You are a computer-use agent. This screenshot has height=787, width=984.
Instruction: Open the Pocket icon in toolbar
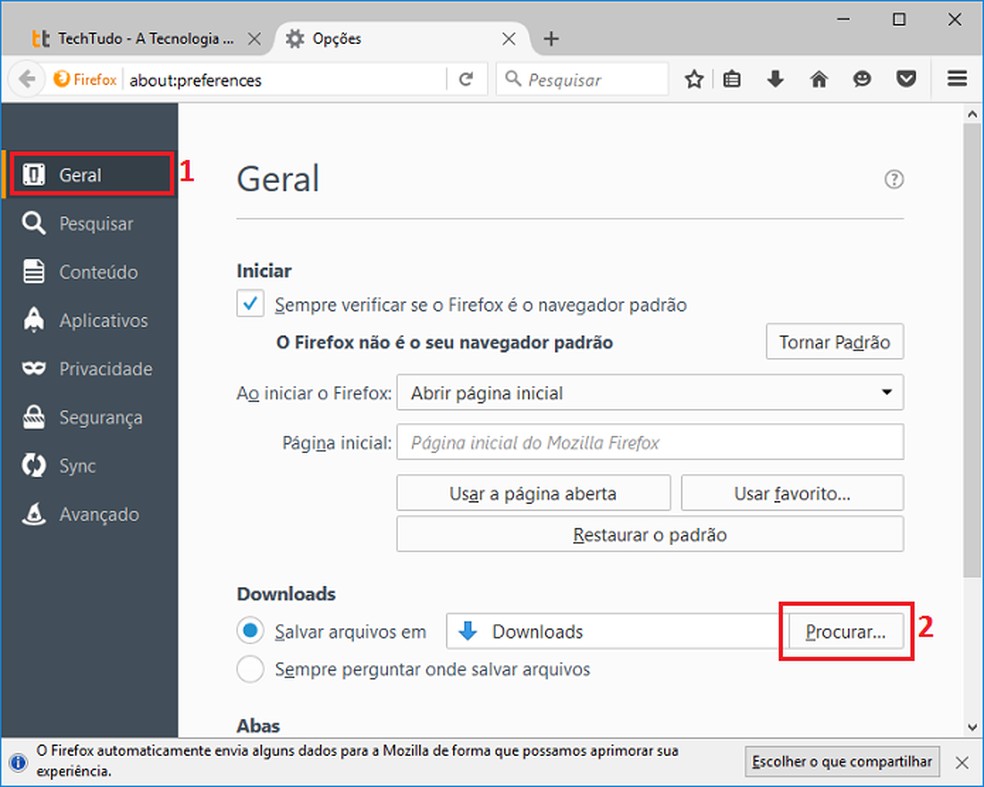[906, 79]
